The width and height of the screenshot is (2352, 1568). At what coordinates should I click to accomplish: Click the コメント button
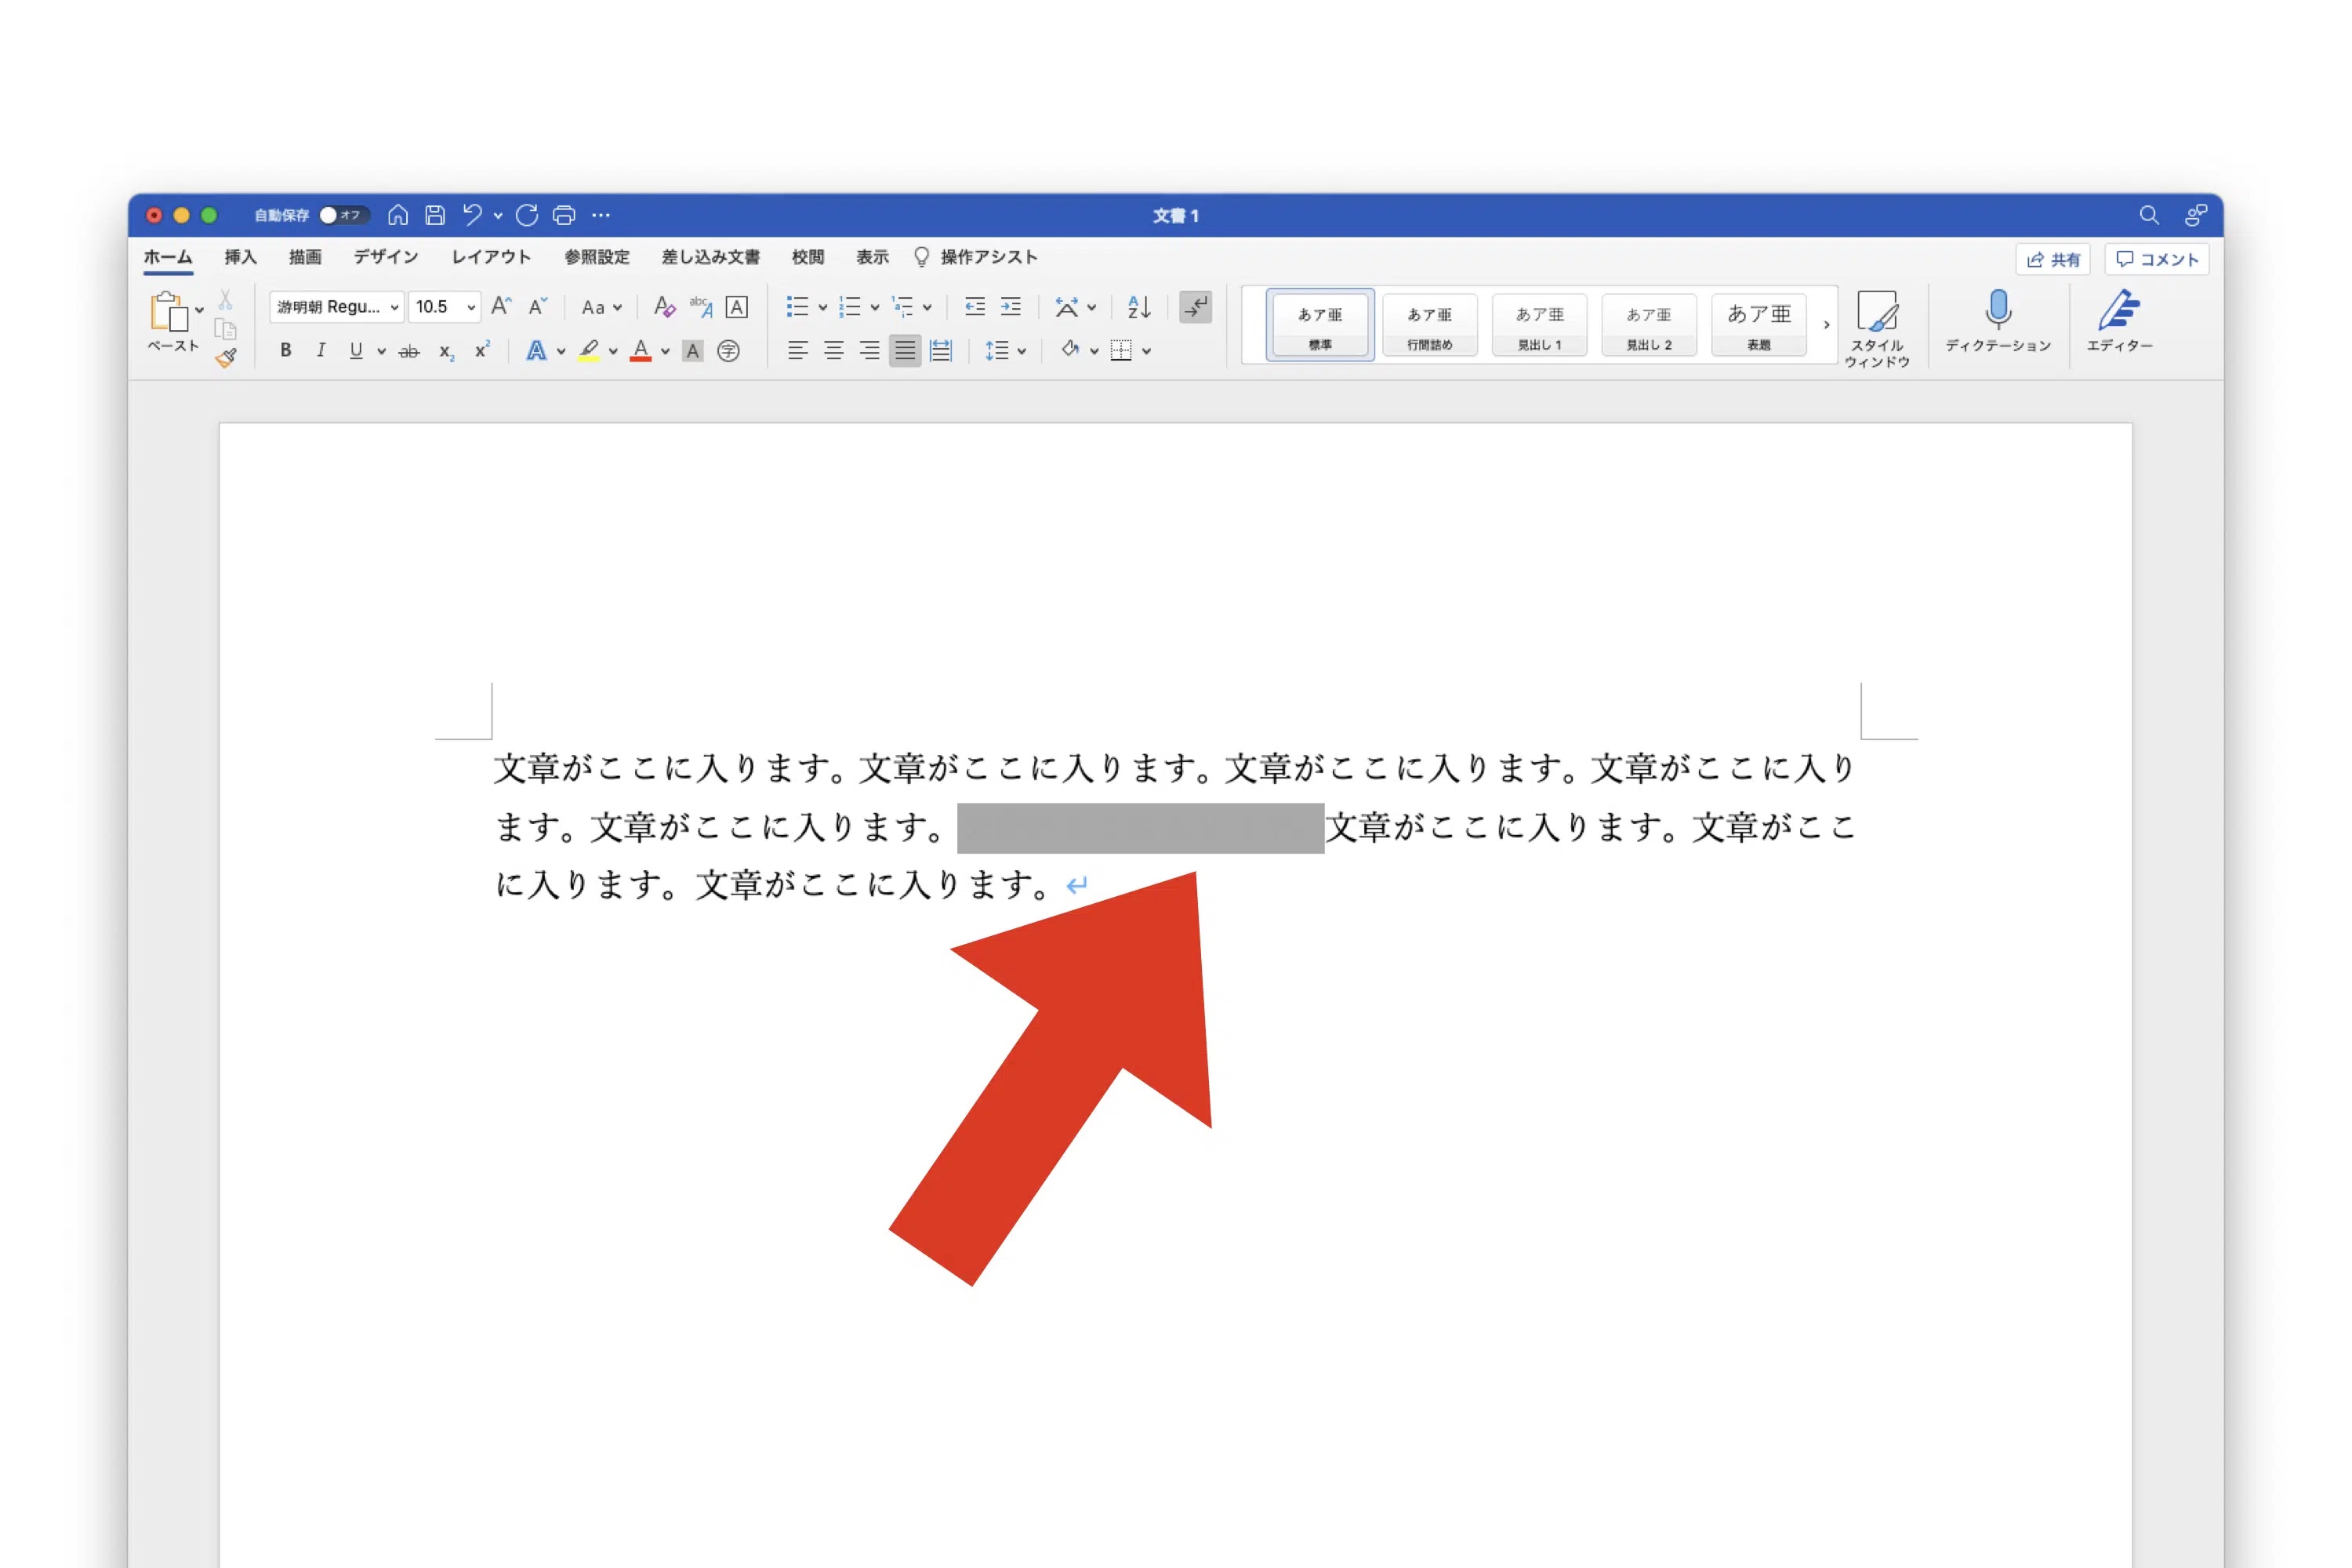[2157, 260]
